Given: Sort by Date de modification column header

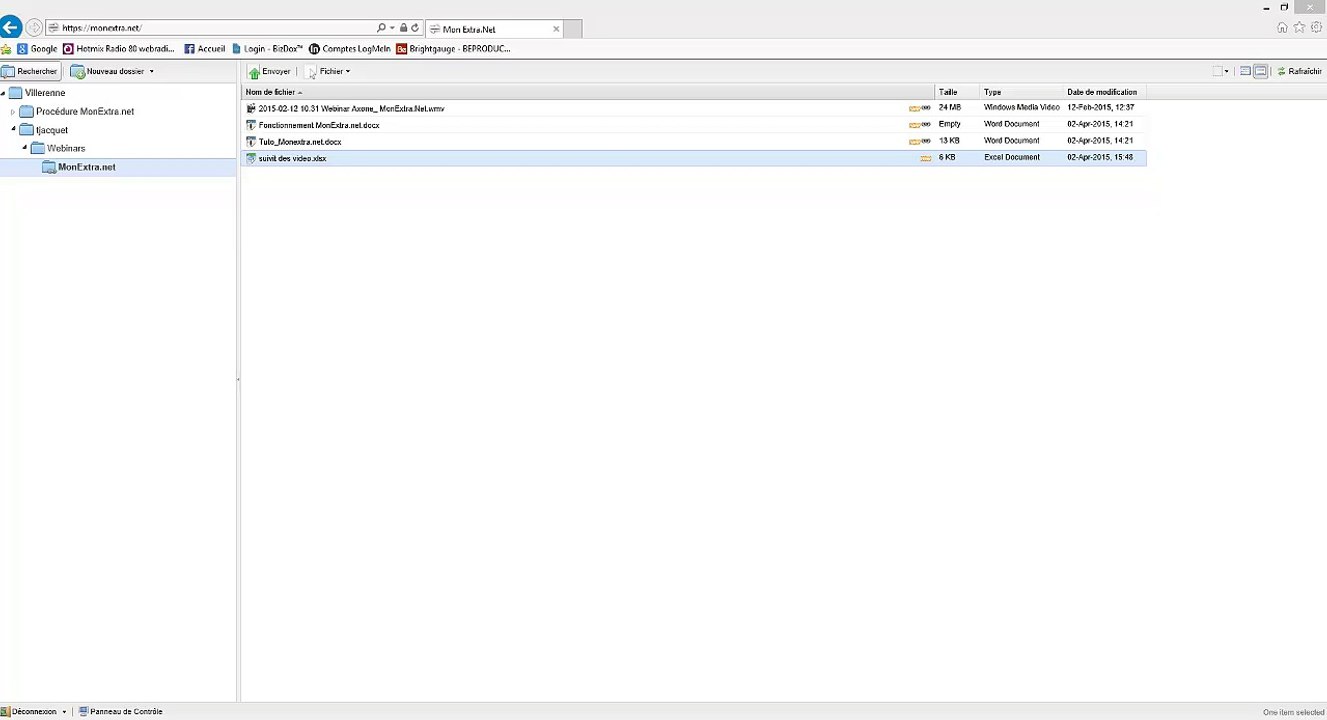Looking at the screenshot, I should click(x=1104, y=92).
